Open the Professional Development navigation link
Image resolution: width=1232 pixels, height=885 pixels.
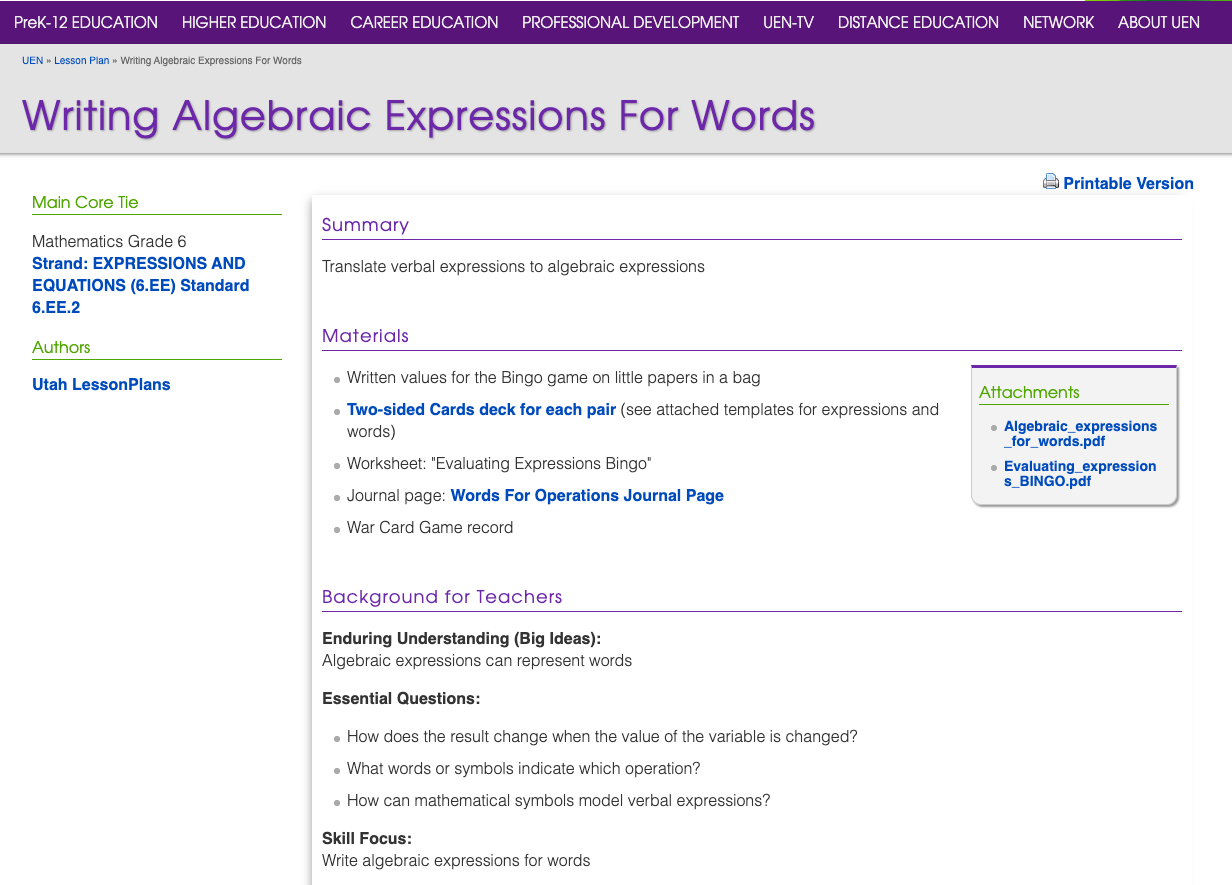tap(630, 22)
